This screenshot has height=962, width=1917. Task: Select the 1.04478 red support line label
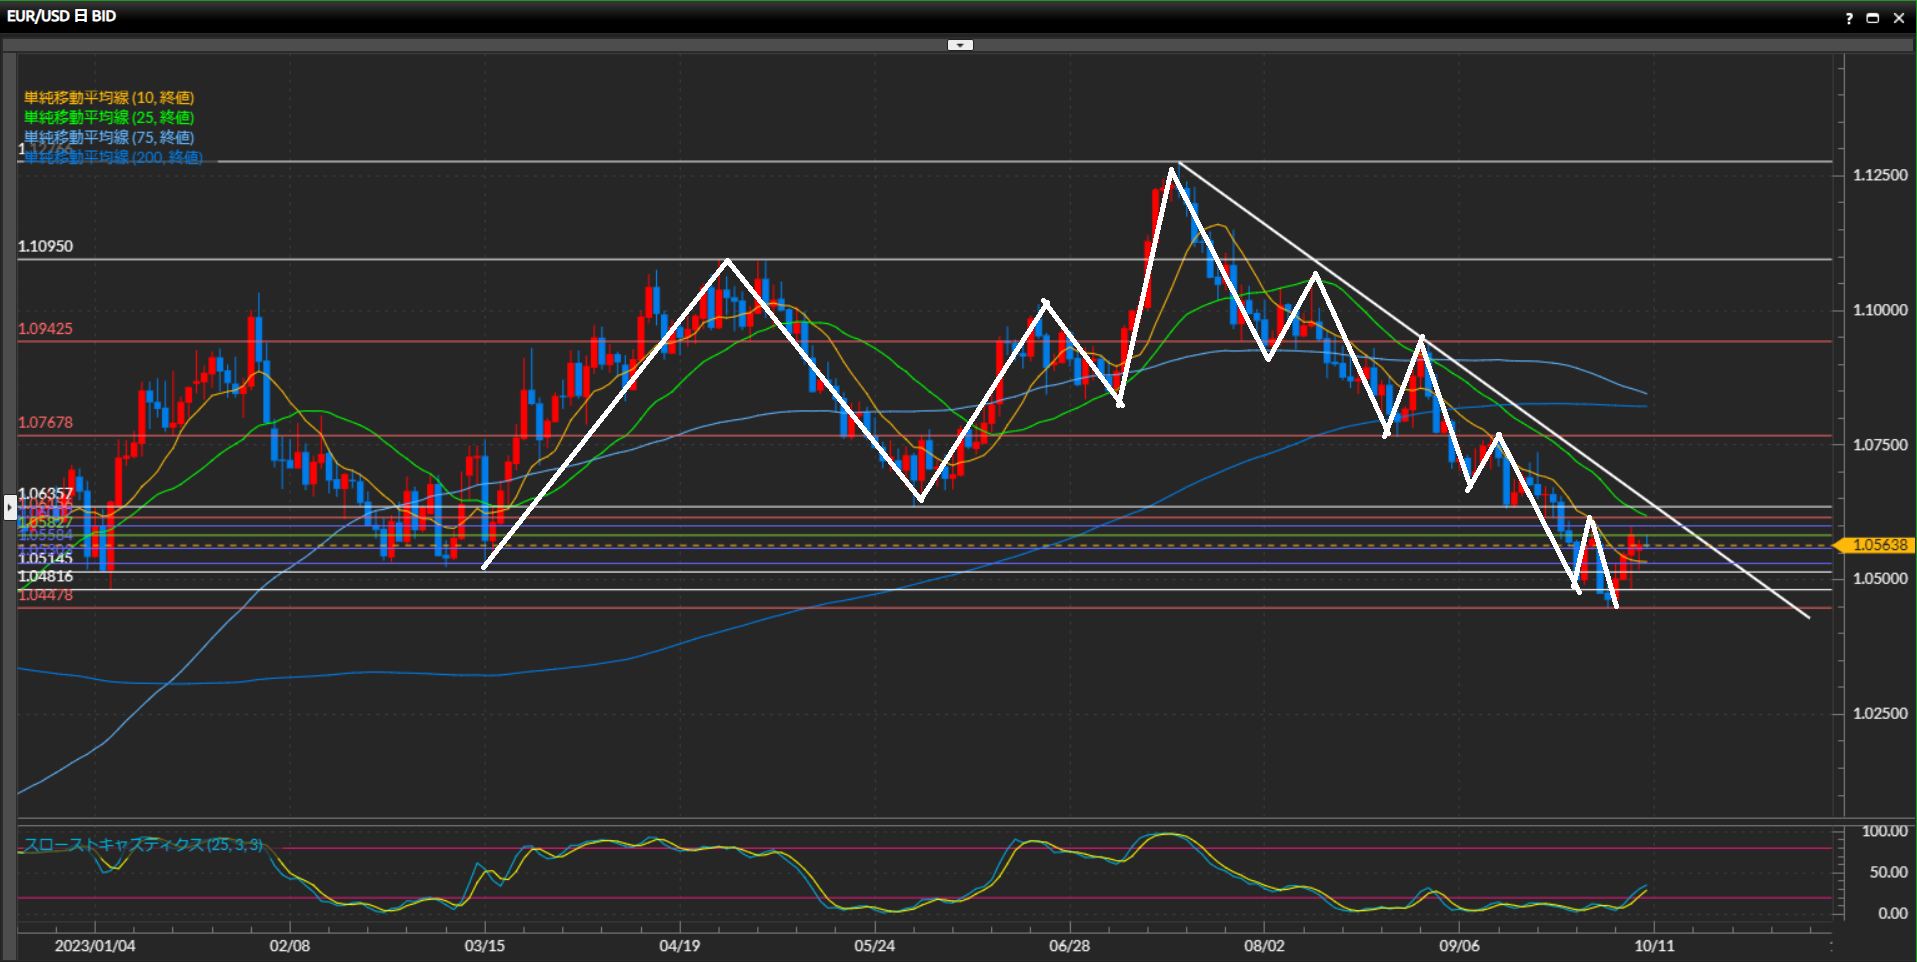[45, 595]
